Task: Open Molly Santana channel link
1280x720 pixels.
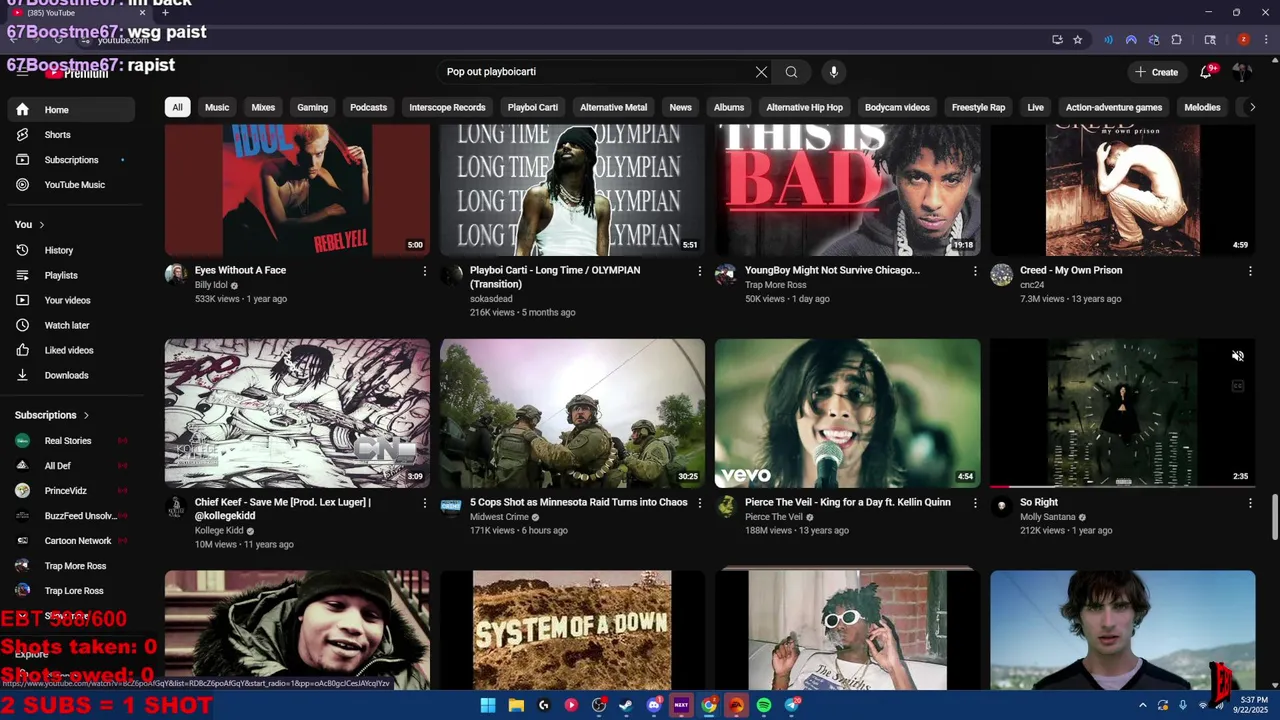Action: (x=1047, y=517)
